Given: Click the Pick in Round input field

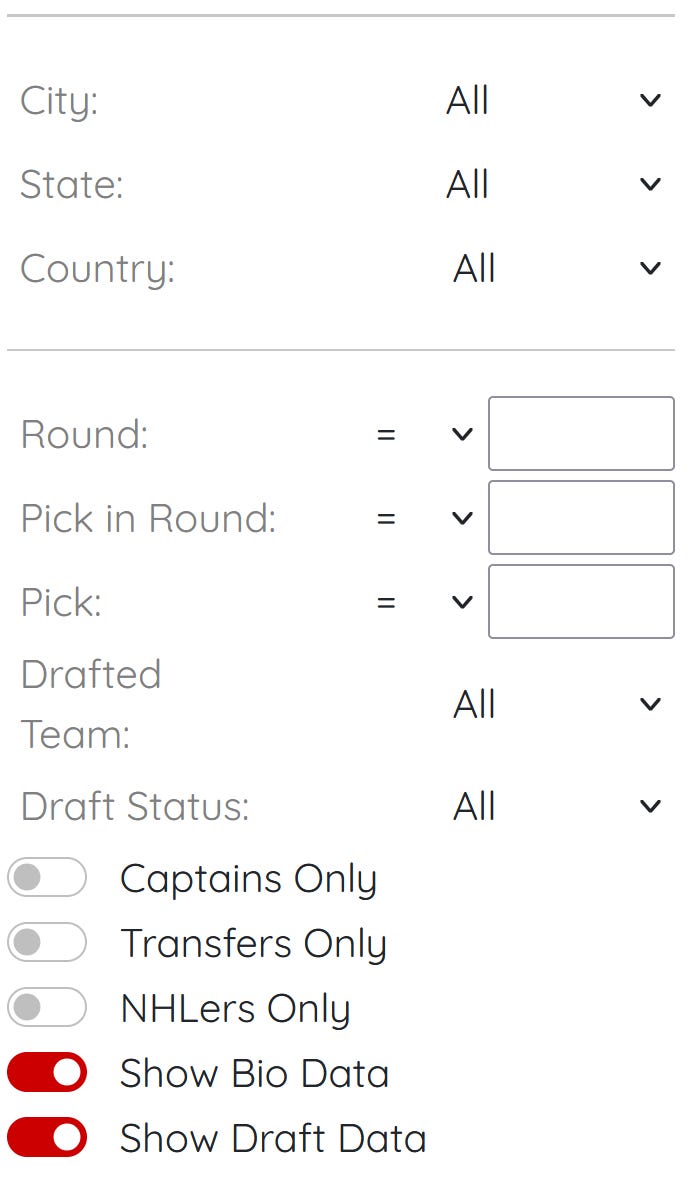Looking at the screenshot, I should pos(581,518).
